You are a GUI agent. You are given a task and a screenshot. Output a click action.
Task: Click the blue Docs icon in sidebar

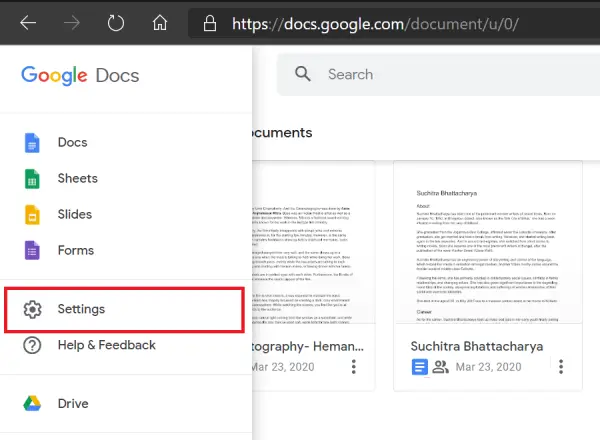(32, 143)
